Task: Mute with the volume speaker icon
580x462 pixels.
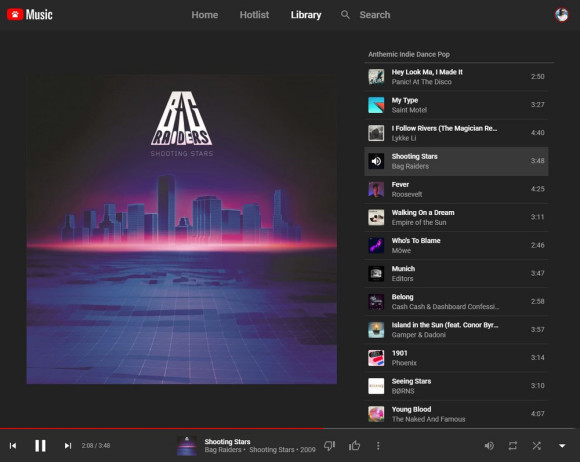Action: (x=489, y=446)
